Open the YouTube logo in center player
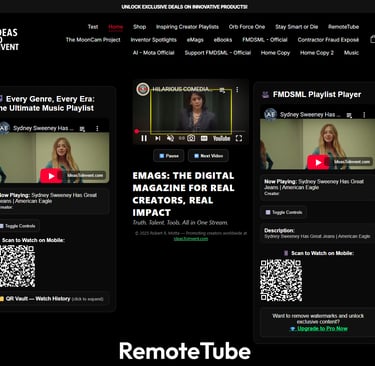The image size is (375, 366). tap(222, 138)
